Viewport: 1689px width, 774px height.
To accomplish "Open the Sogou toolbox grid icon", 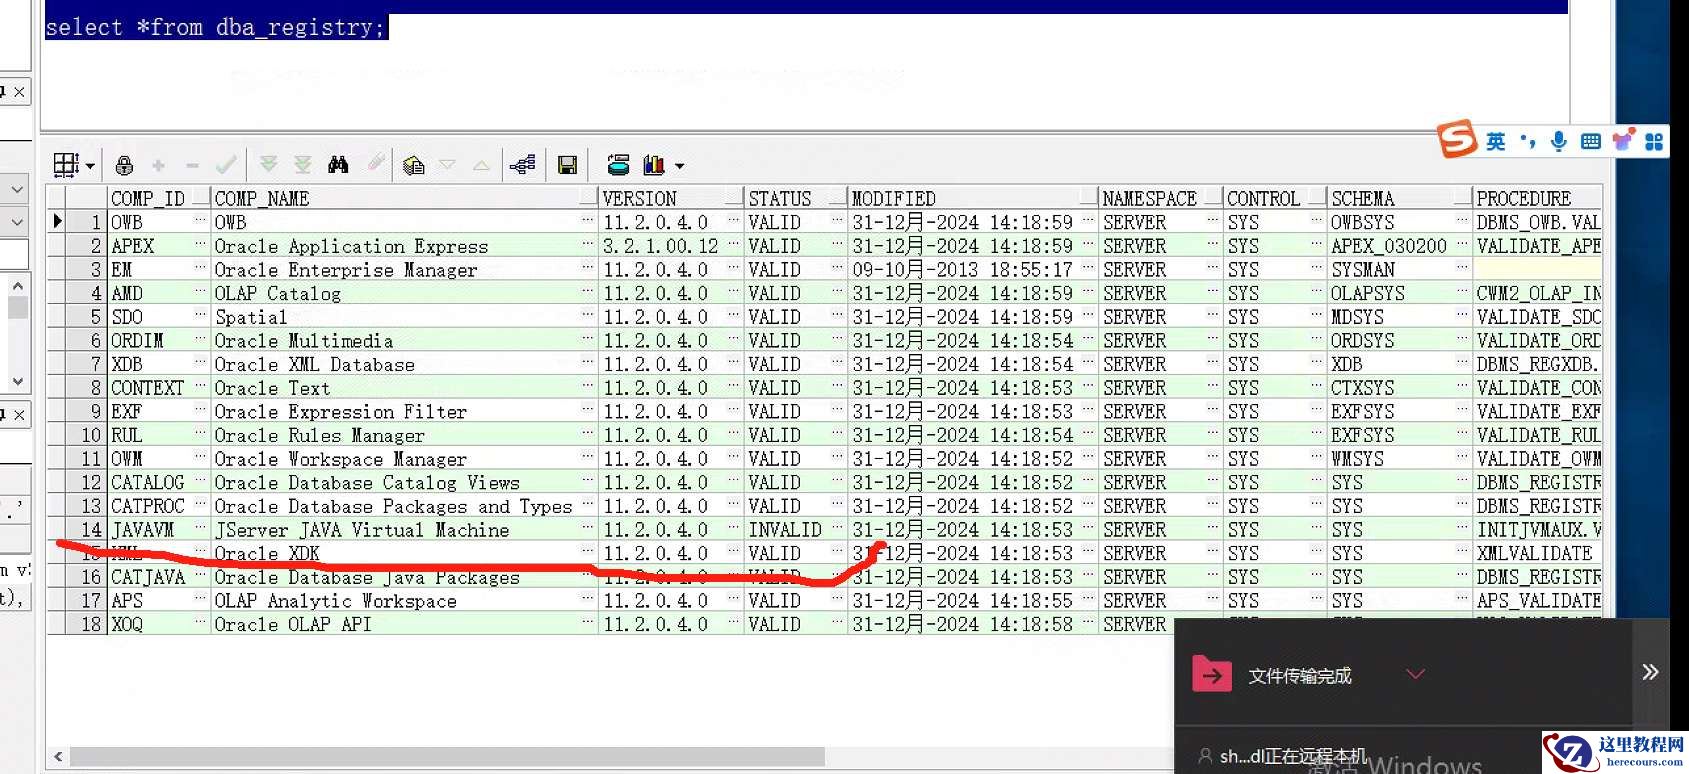I will click(x=1654, y=142).
